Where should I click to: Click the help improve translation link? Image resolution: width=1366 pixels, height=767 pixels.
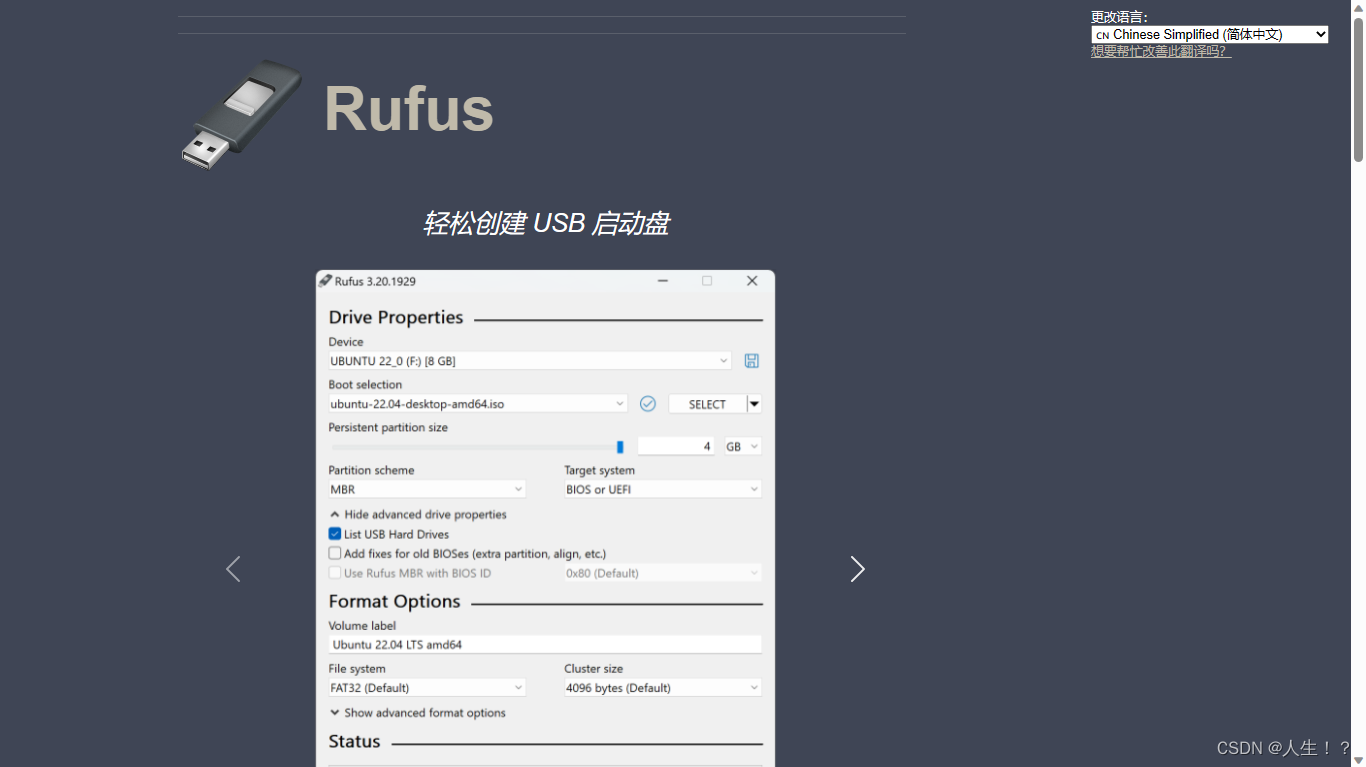(1161, 51)
